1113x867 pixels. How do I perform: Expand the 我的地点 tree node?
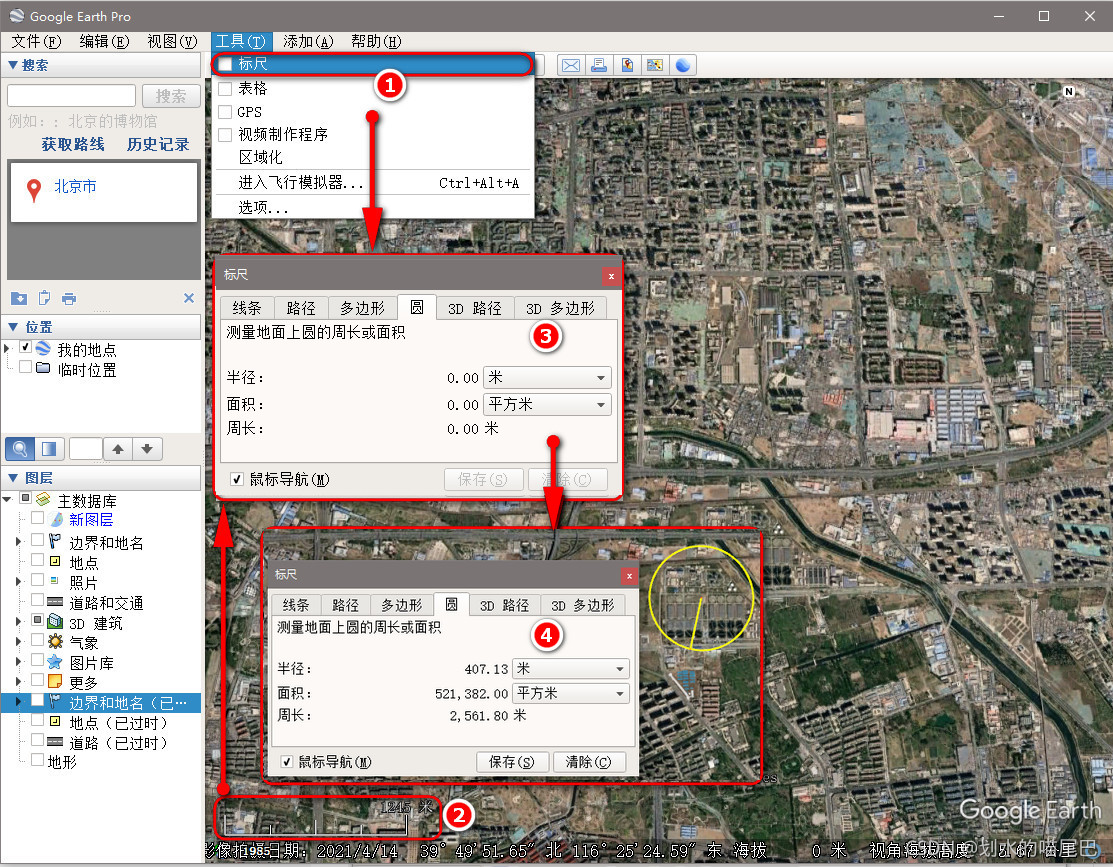coord(7,349)
